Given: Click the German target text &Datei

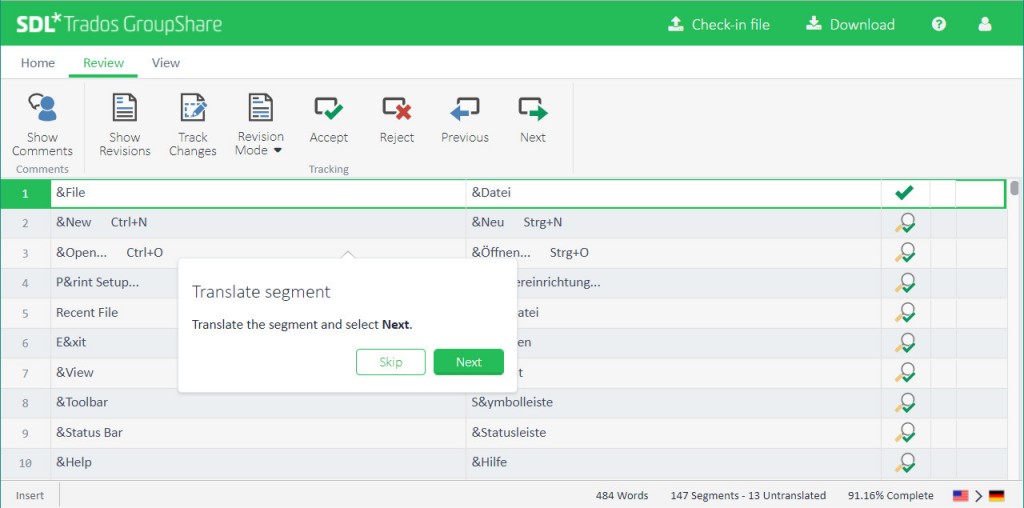Looking at the screenshot, I should click(x=491, y=193).
